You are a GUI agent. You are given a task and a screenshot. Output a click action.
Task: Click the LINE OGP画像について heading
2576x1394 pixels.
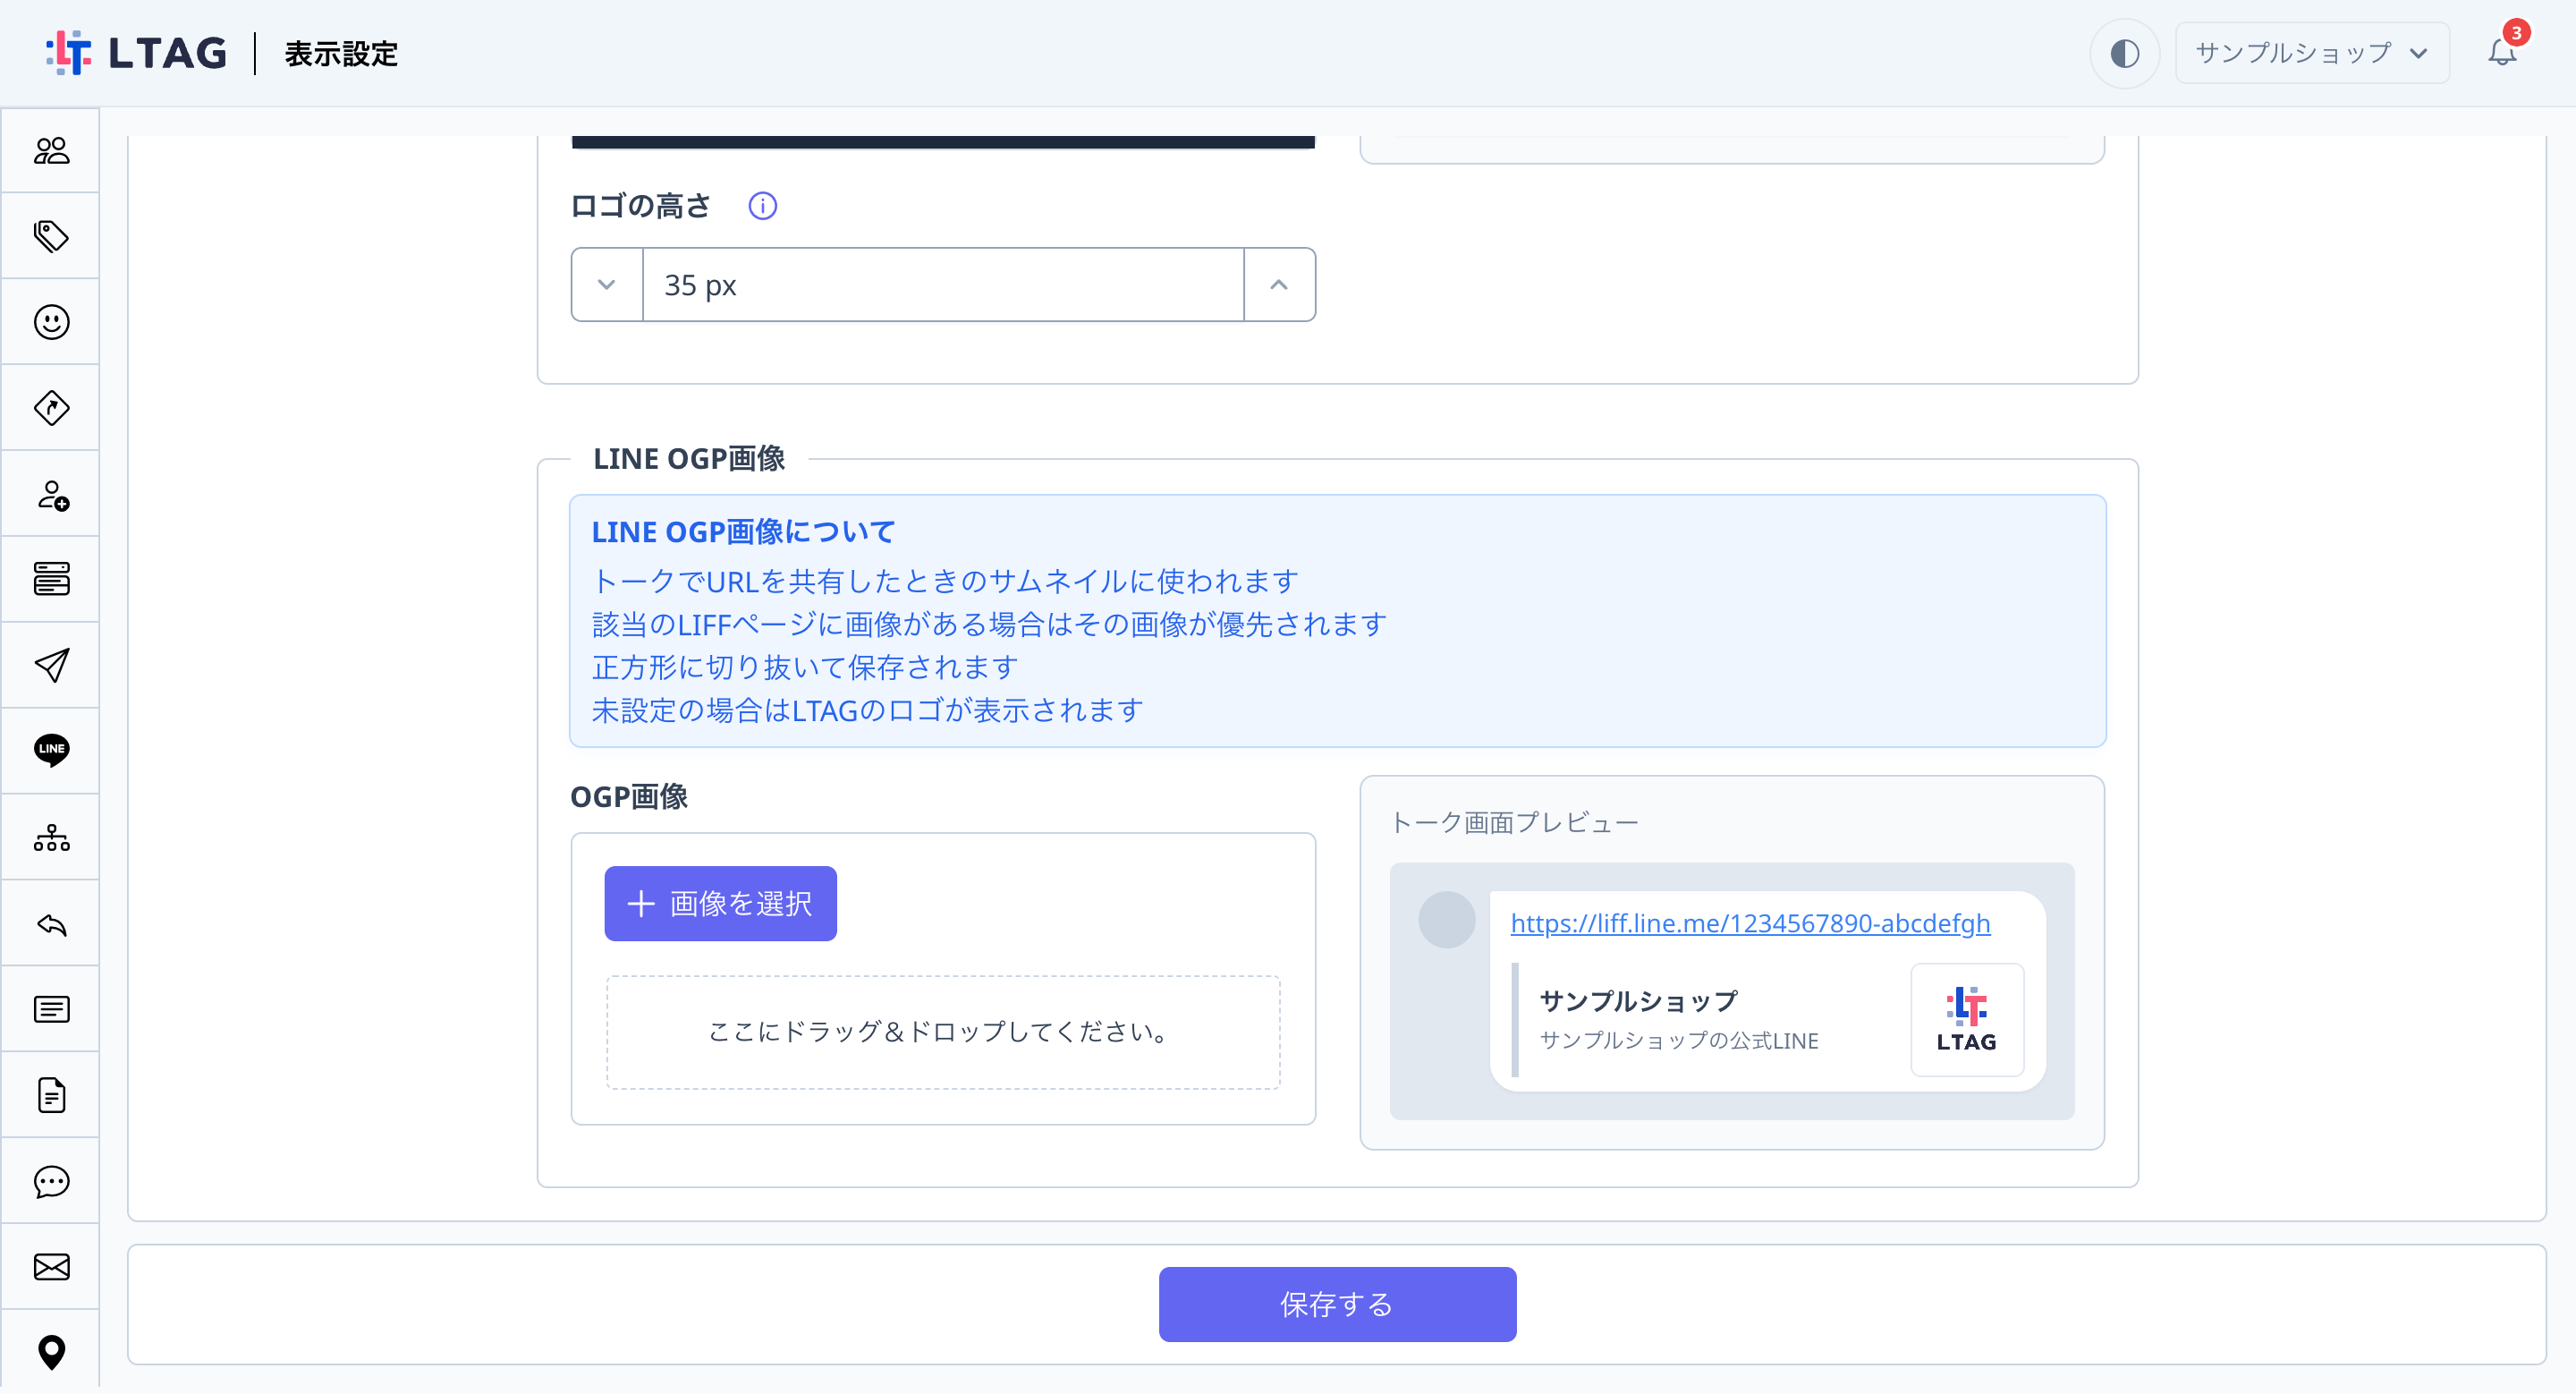click(743, 532)
